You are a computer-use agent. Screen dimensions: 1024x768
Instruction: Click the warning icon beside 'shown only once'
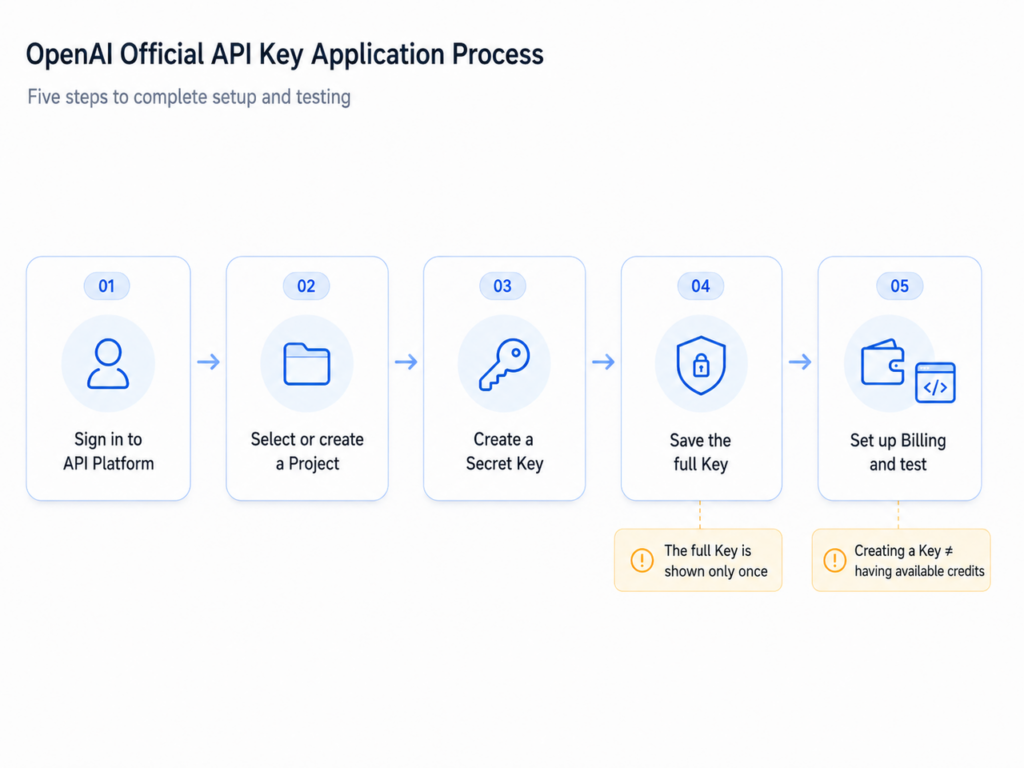(x=642, y=560)
